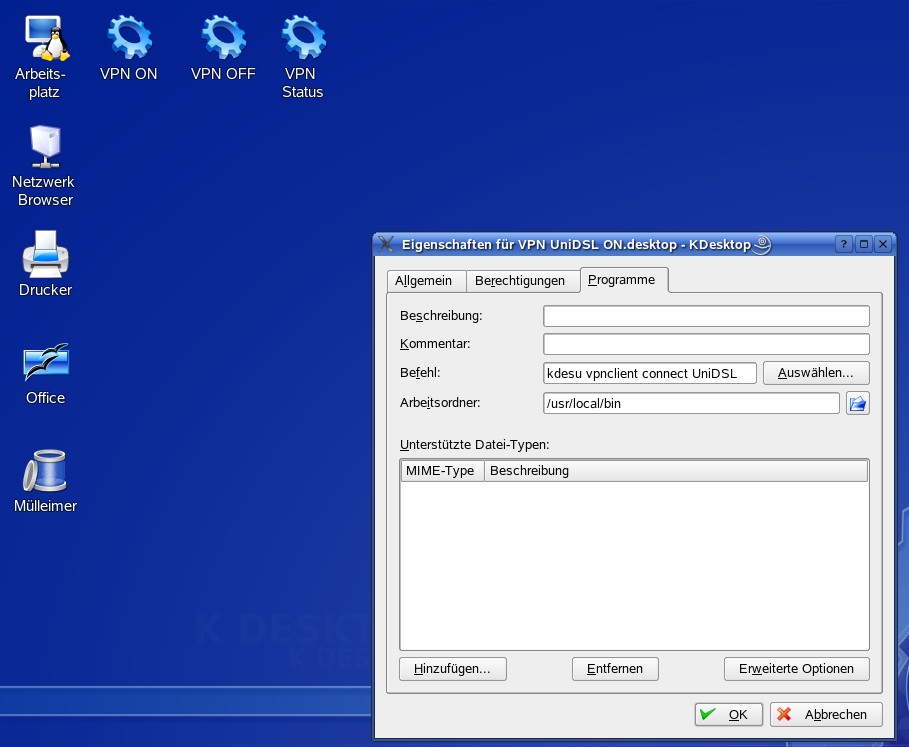
Task: Focus the Beschreibung input field
Action: click(706, 316)
